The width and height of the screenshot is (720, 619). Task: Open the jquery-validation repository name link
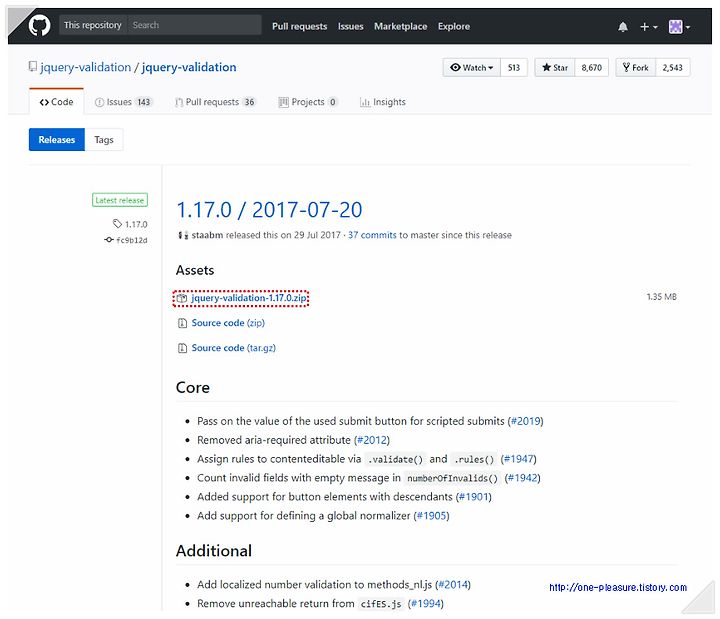pyautogui.click(x=189, y=67)
